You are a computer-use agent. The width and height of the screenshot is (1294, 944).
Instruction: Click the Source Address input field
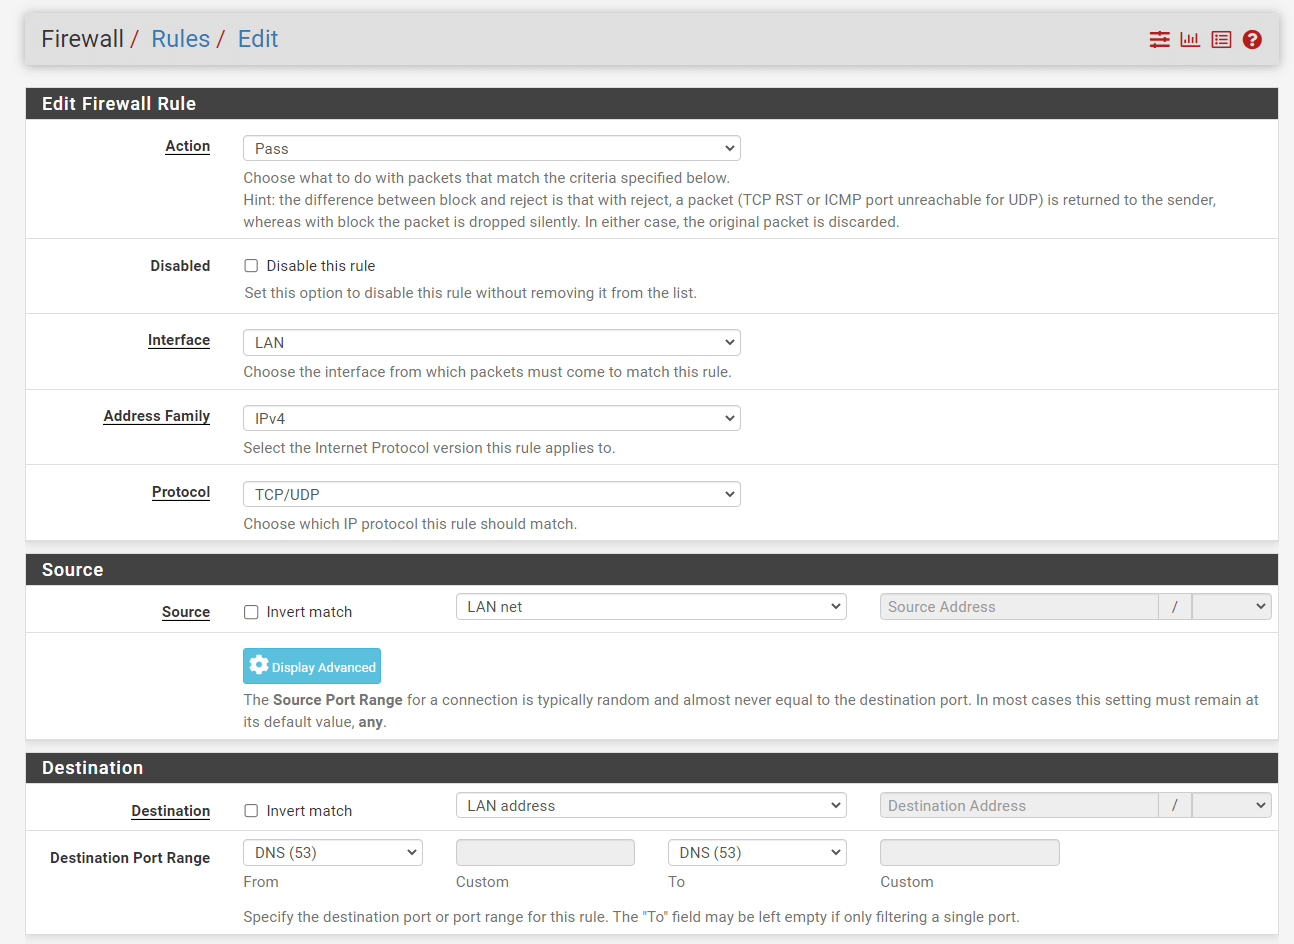[1019, 607]
